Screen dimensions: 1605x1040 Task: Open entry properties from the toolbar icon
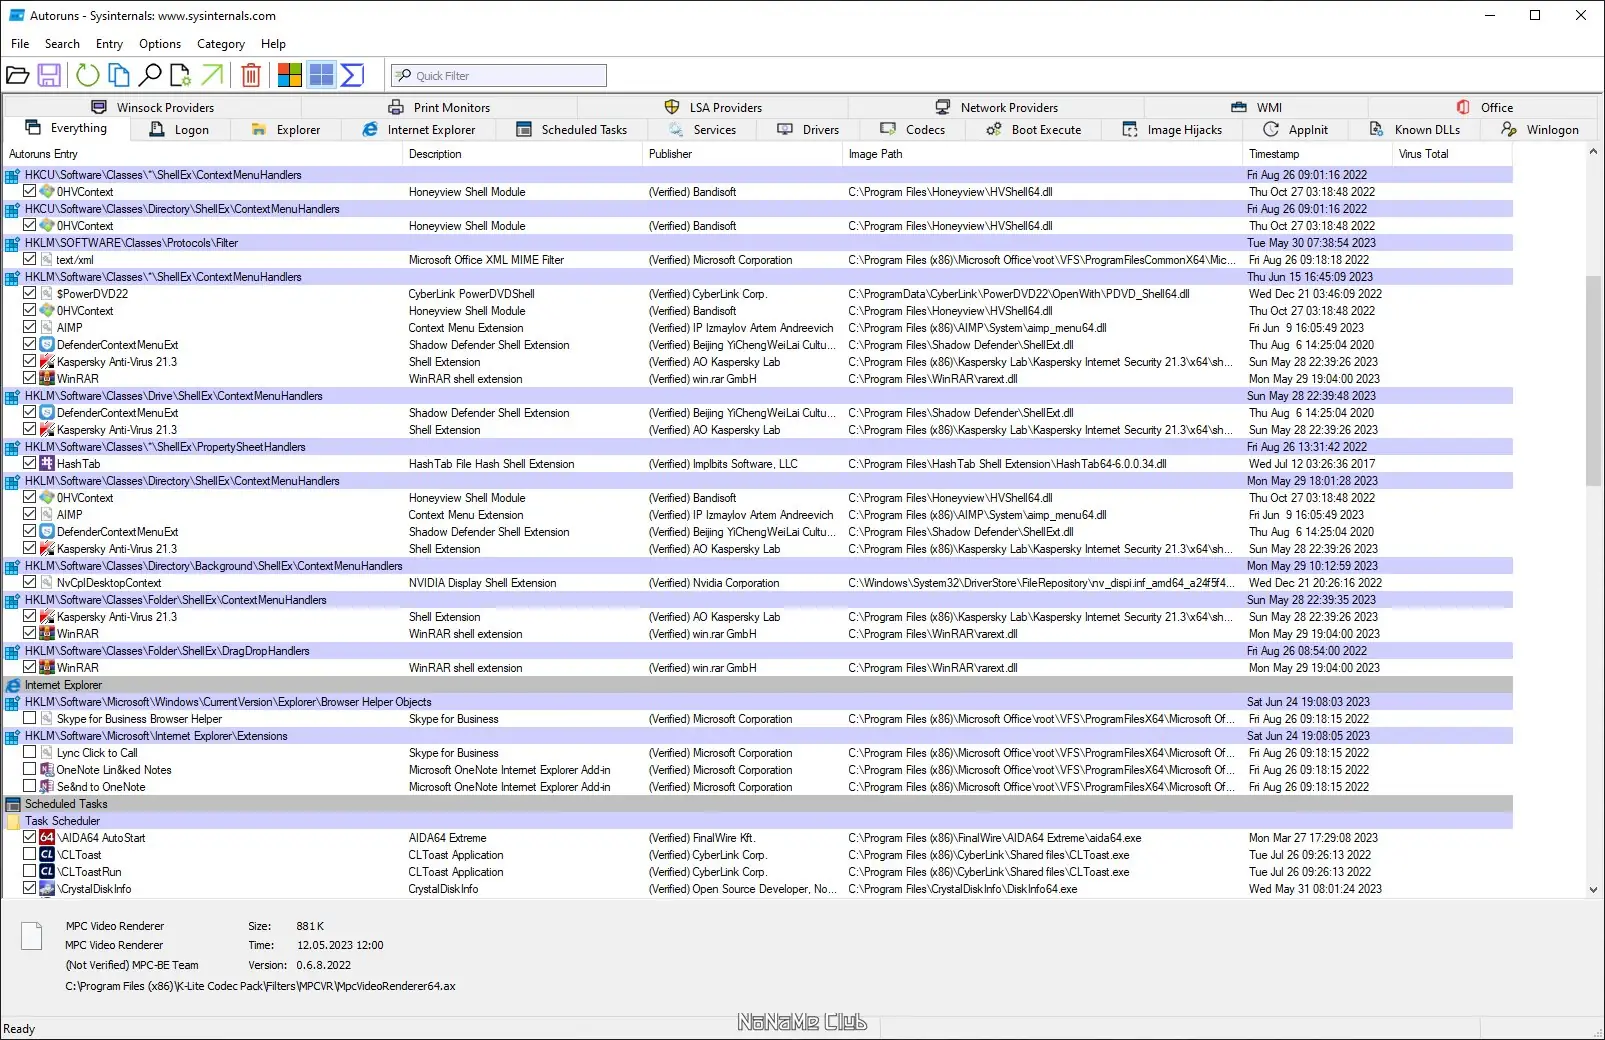click(181, 75)
